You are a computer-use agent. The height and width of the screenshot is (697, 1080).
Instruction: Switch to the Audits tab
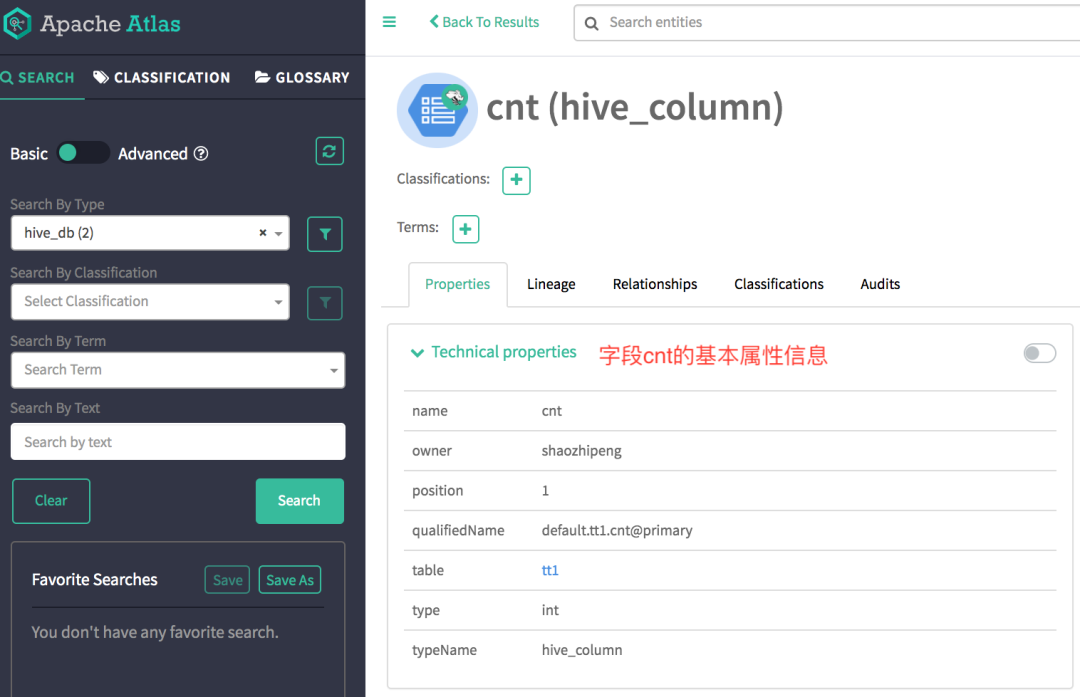pyautogui.click(x=880, y=284)
